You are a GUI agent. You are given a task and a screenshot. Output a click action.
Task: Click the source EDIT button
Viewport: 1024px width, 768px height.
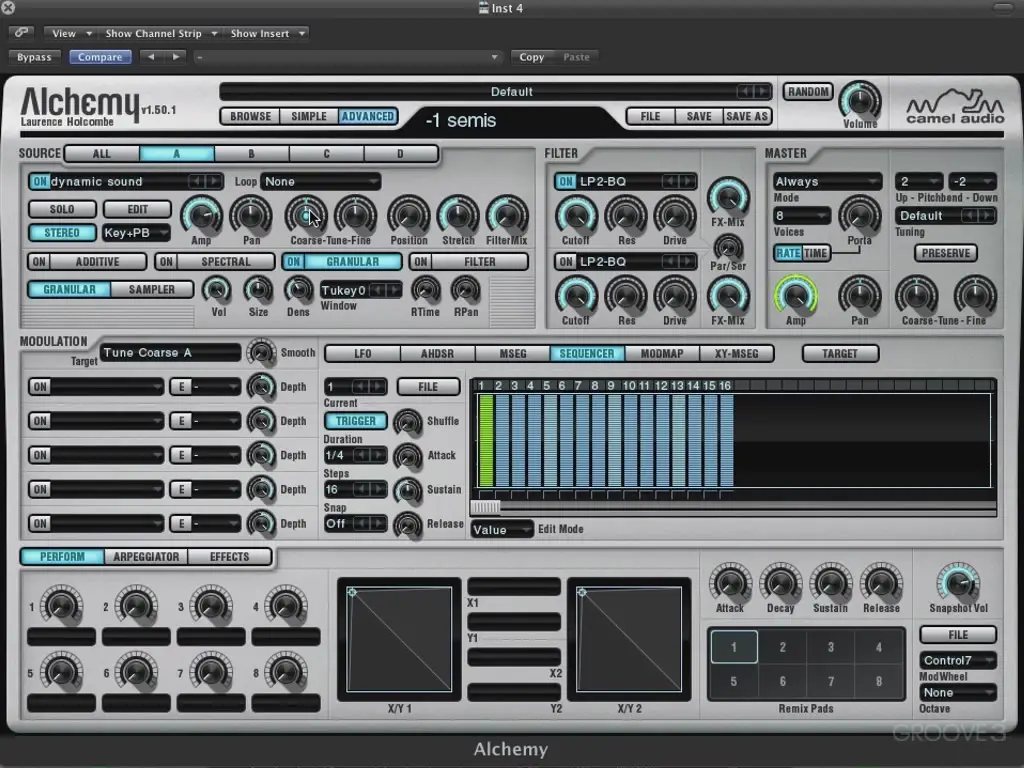(x=137, y=209)
